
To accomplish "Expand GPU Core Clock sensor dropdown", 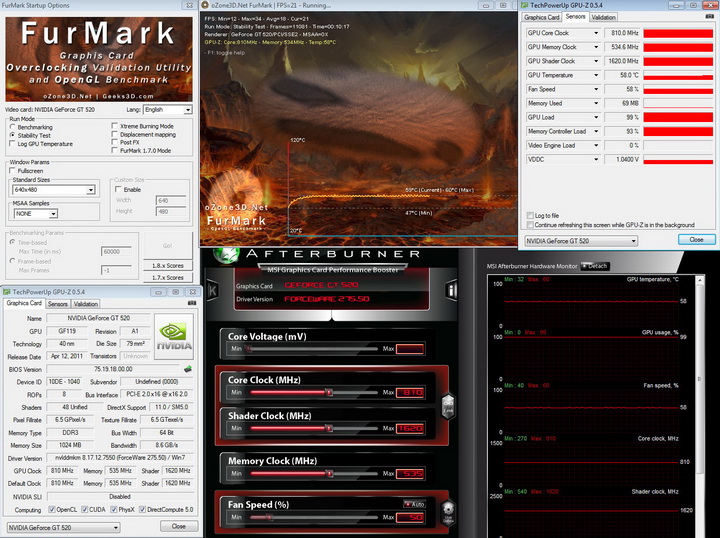I will [x=596, y=33].
